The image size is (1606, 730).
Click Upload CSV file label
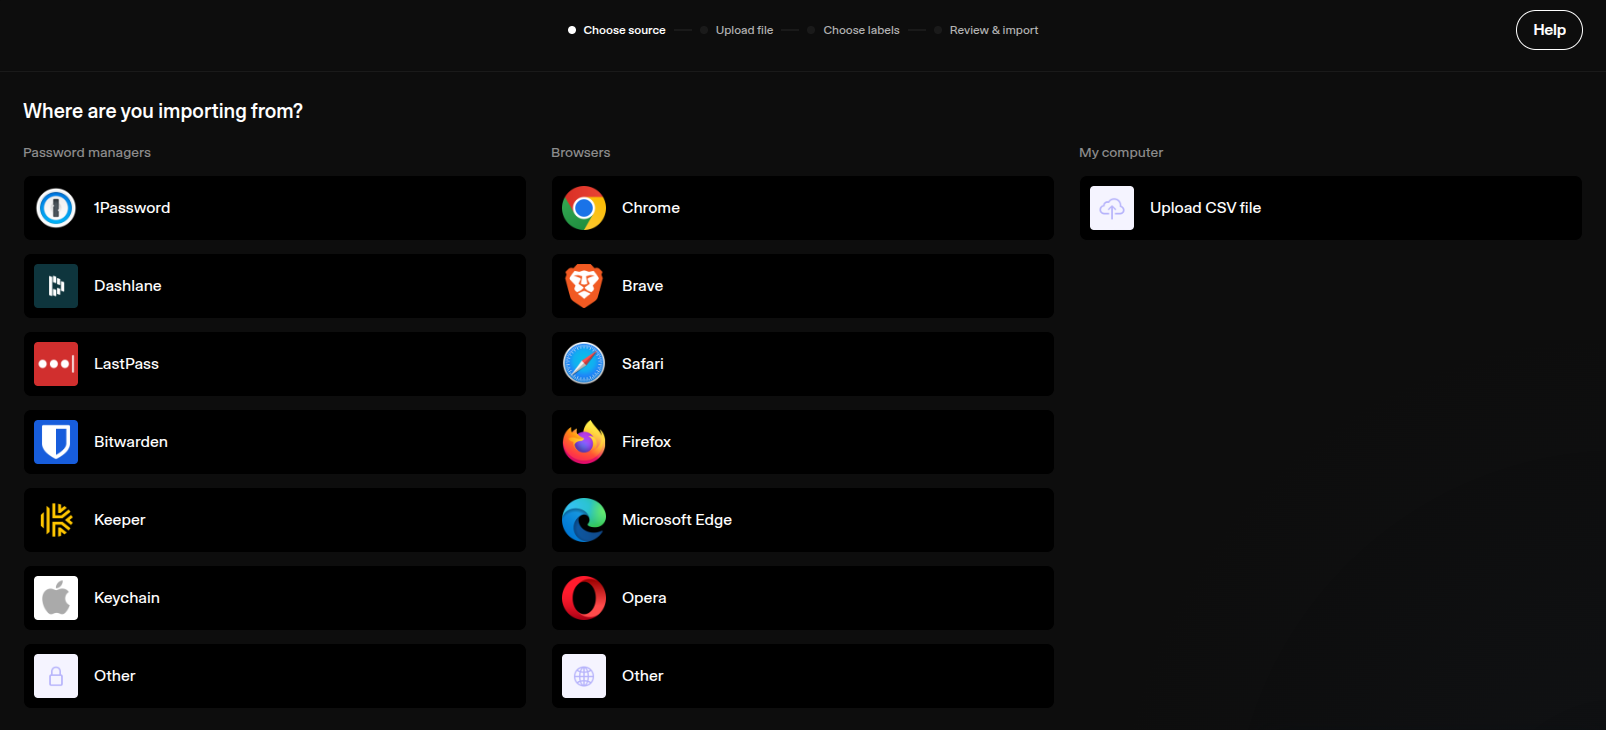tap(1205, 208)
